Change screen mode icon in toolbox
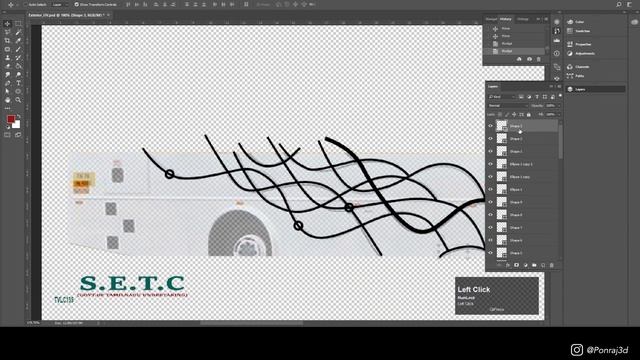 click(18, 135)
